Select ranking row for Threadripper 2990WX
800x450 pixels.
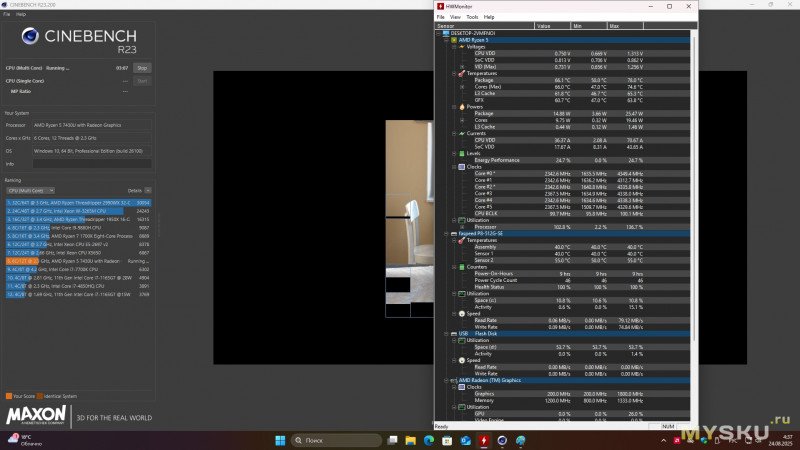(x=78, y=203)
